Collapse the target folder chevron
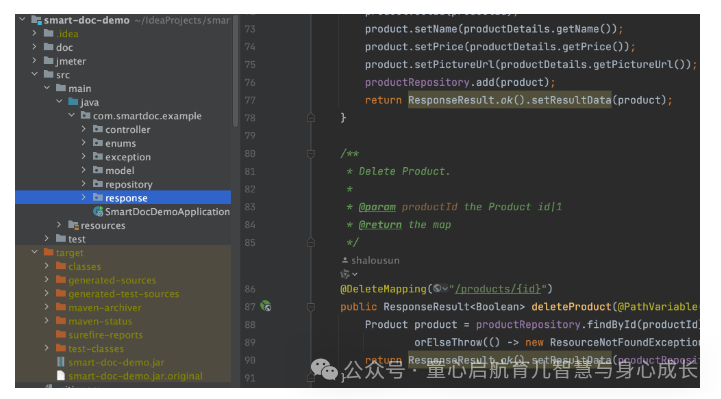Screen dimensions: 721x399 click(34, 252)
